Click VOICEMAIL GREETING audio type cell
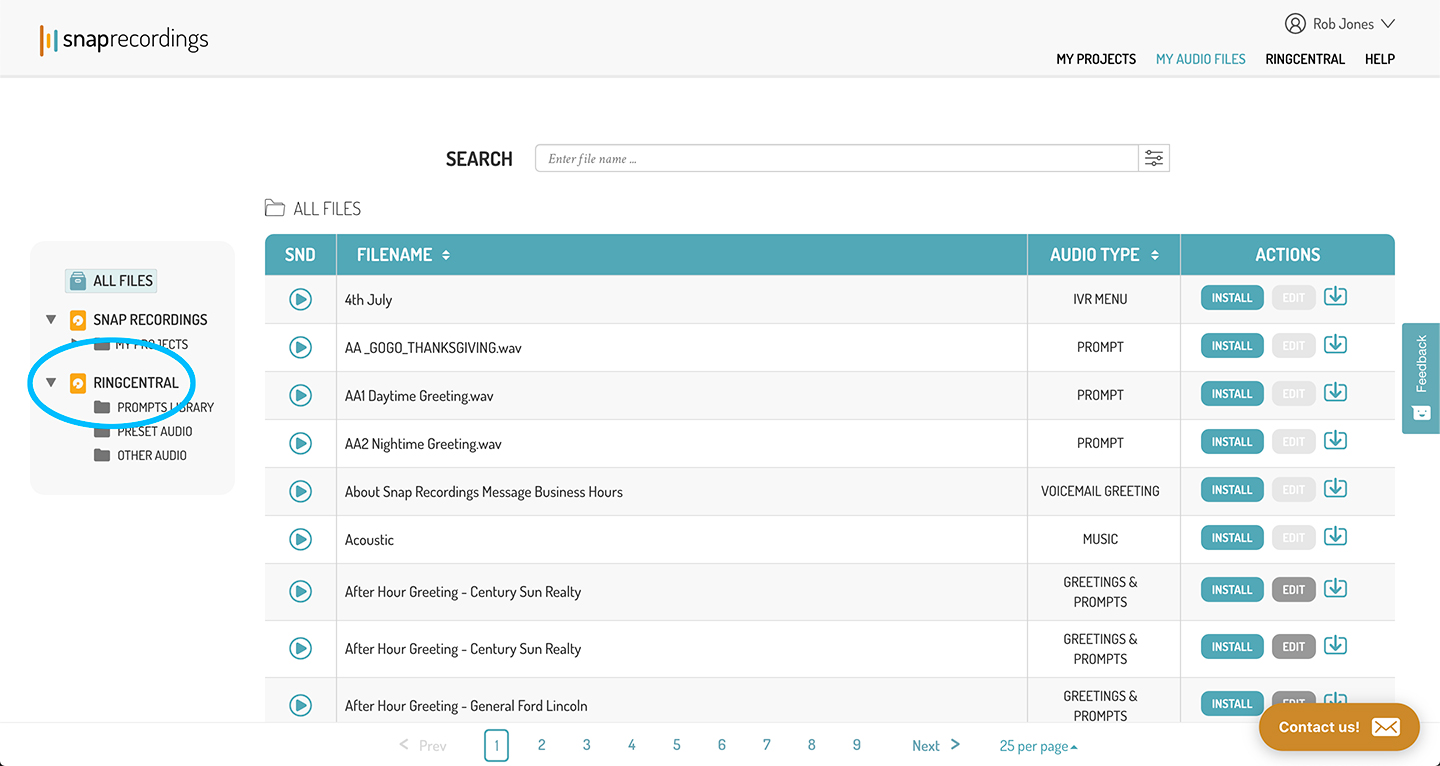 (x=1100, y=491)
